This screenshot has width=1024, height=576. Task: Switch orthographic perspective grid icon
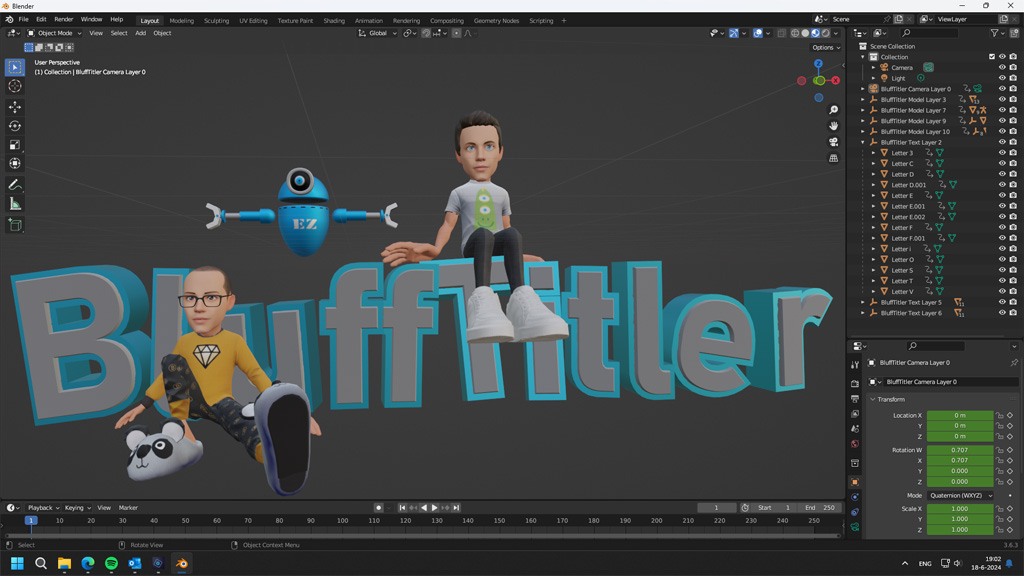pyautogui.click(x=833, y=158)
